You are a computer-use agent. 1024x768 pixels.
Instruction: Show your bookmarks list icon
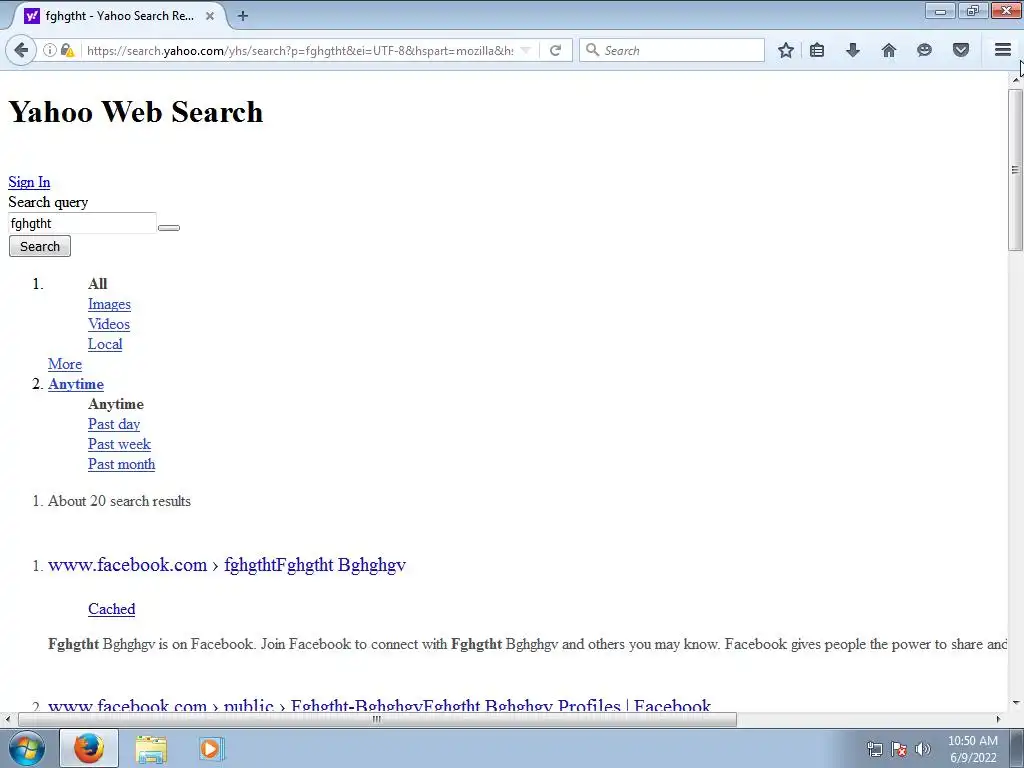point(816,50)
